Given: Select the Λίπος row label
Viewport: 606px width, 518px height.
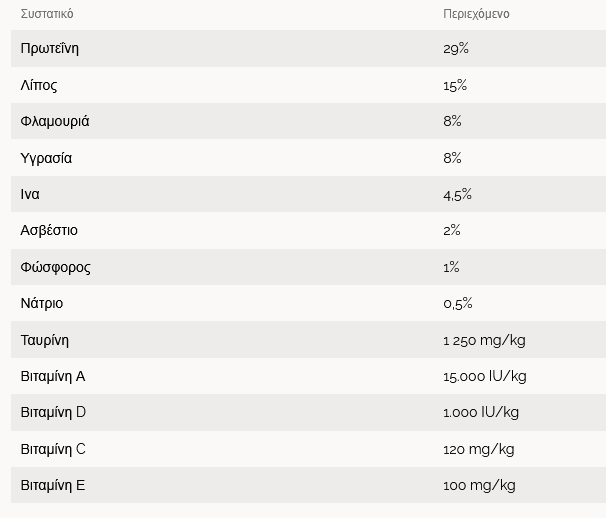Looking at the screenshot, I should click(x=39, y=85).
